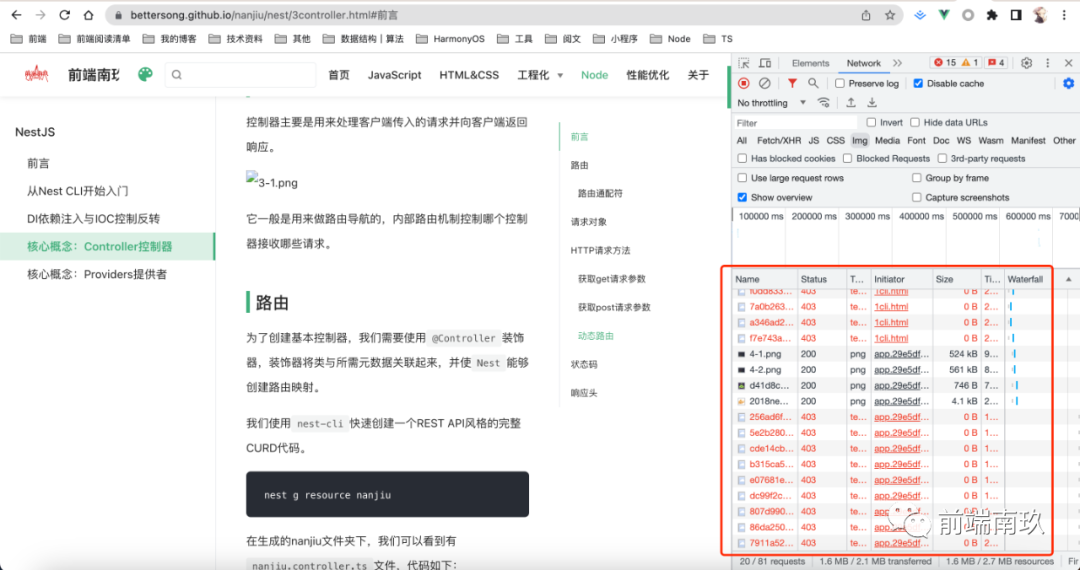Viewport: 1080px width, 570px height.
Task: Open the HTML&CSS nav link
Action: click(x=469, y=75)
